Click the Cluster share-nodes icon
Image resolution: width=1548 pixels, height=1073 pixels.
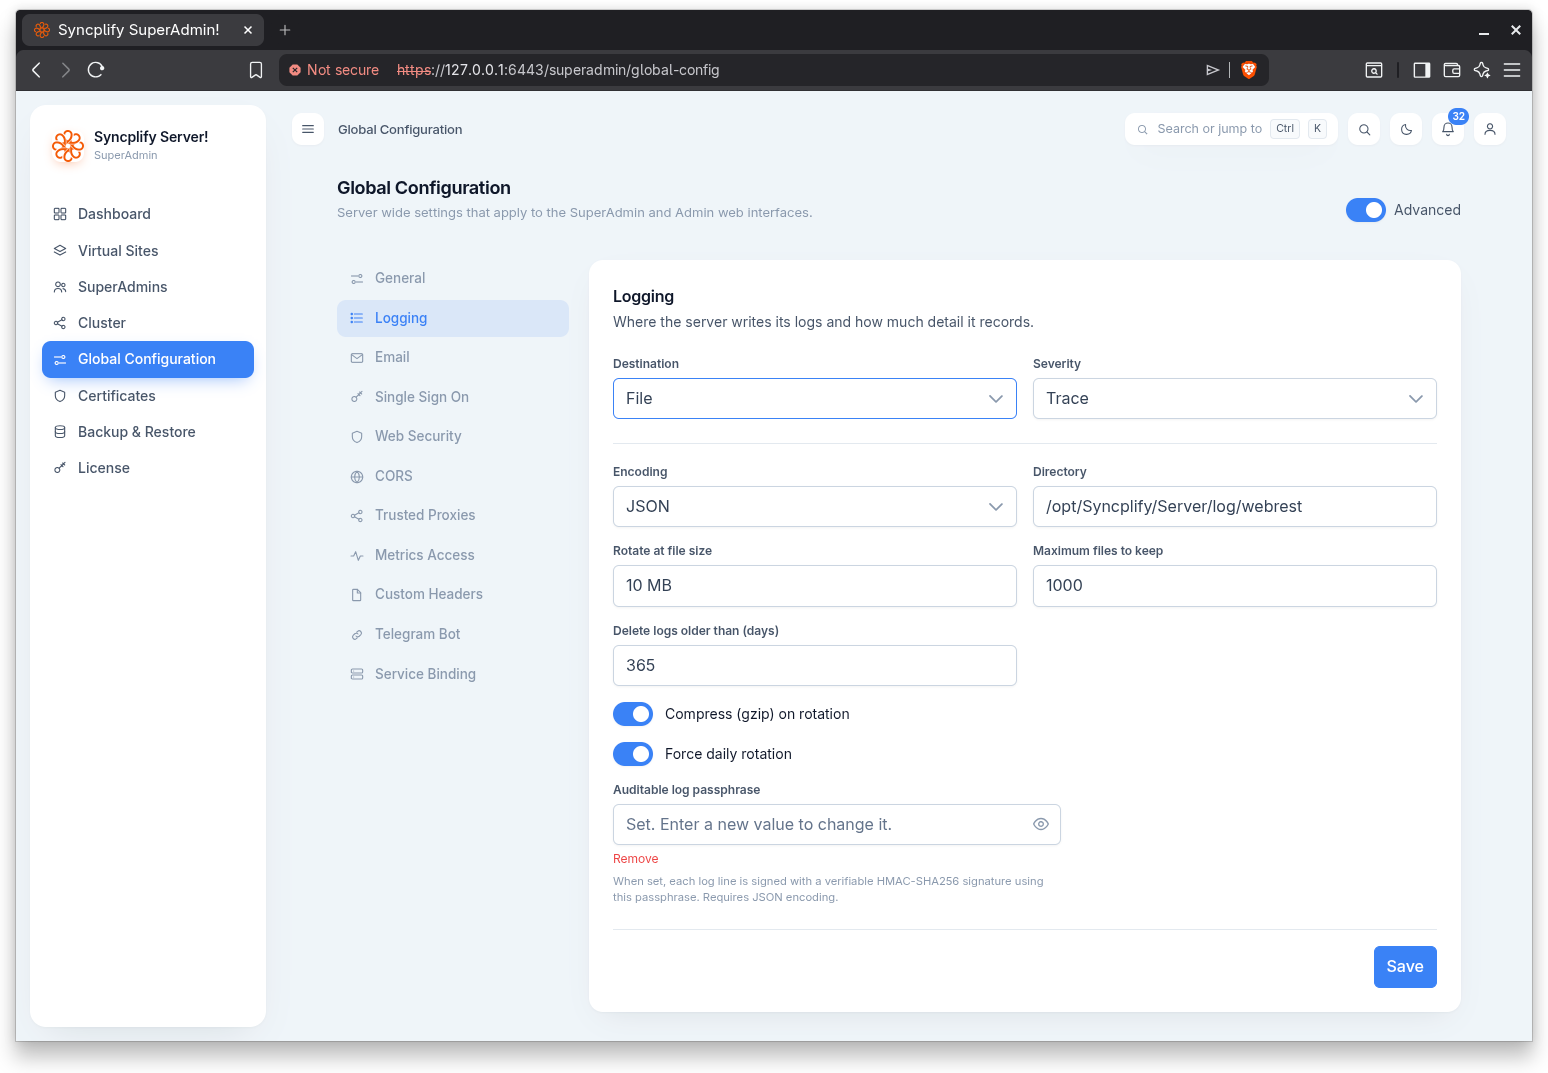point(60,323)
